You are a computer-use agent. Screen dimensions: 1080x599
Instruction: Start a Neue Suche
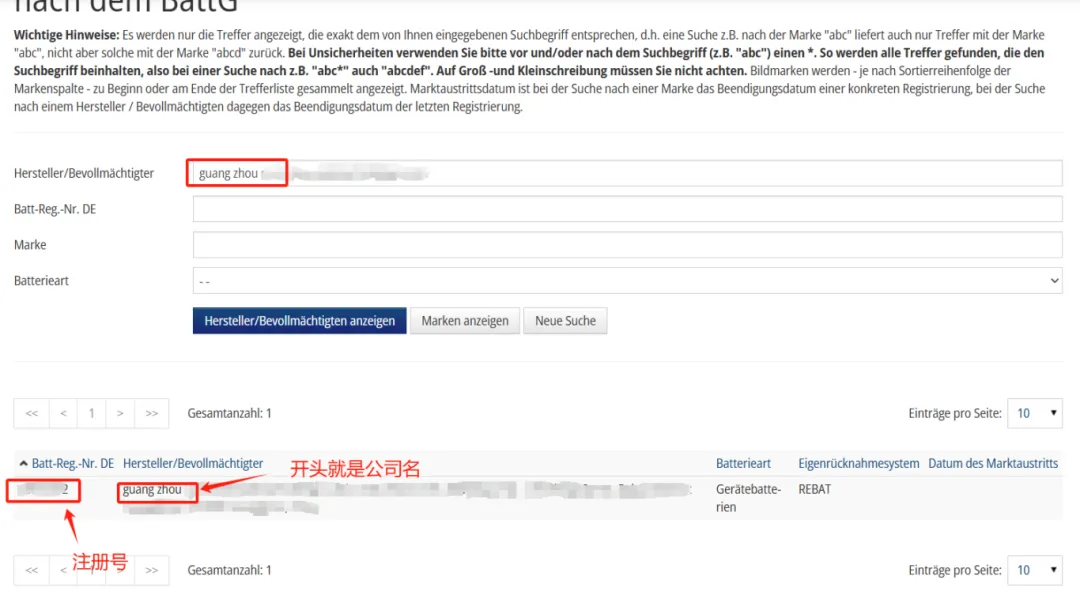coord(565,321)
